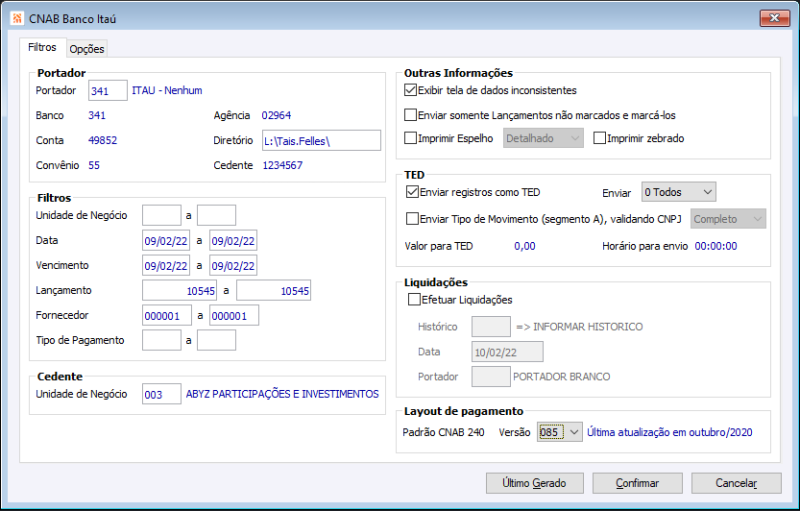The image size is (800, 511).
Task: Click the Liquidações Data field 10/02/22
Action: coord(508,352)
